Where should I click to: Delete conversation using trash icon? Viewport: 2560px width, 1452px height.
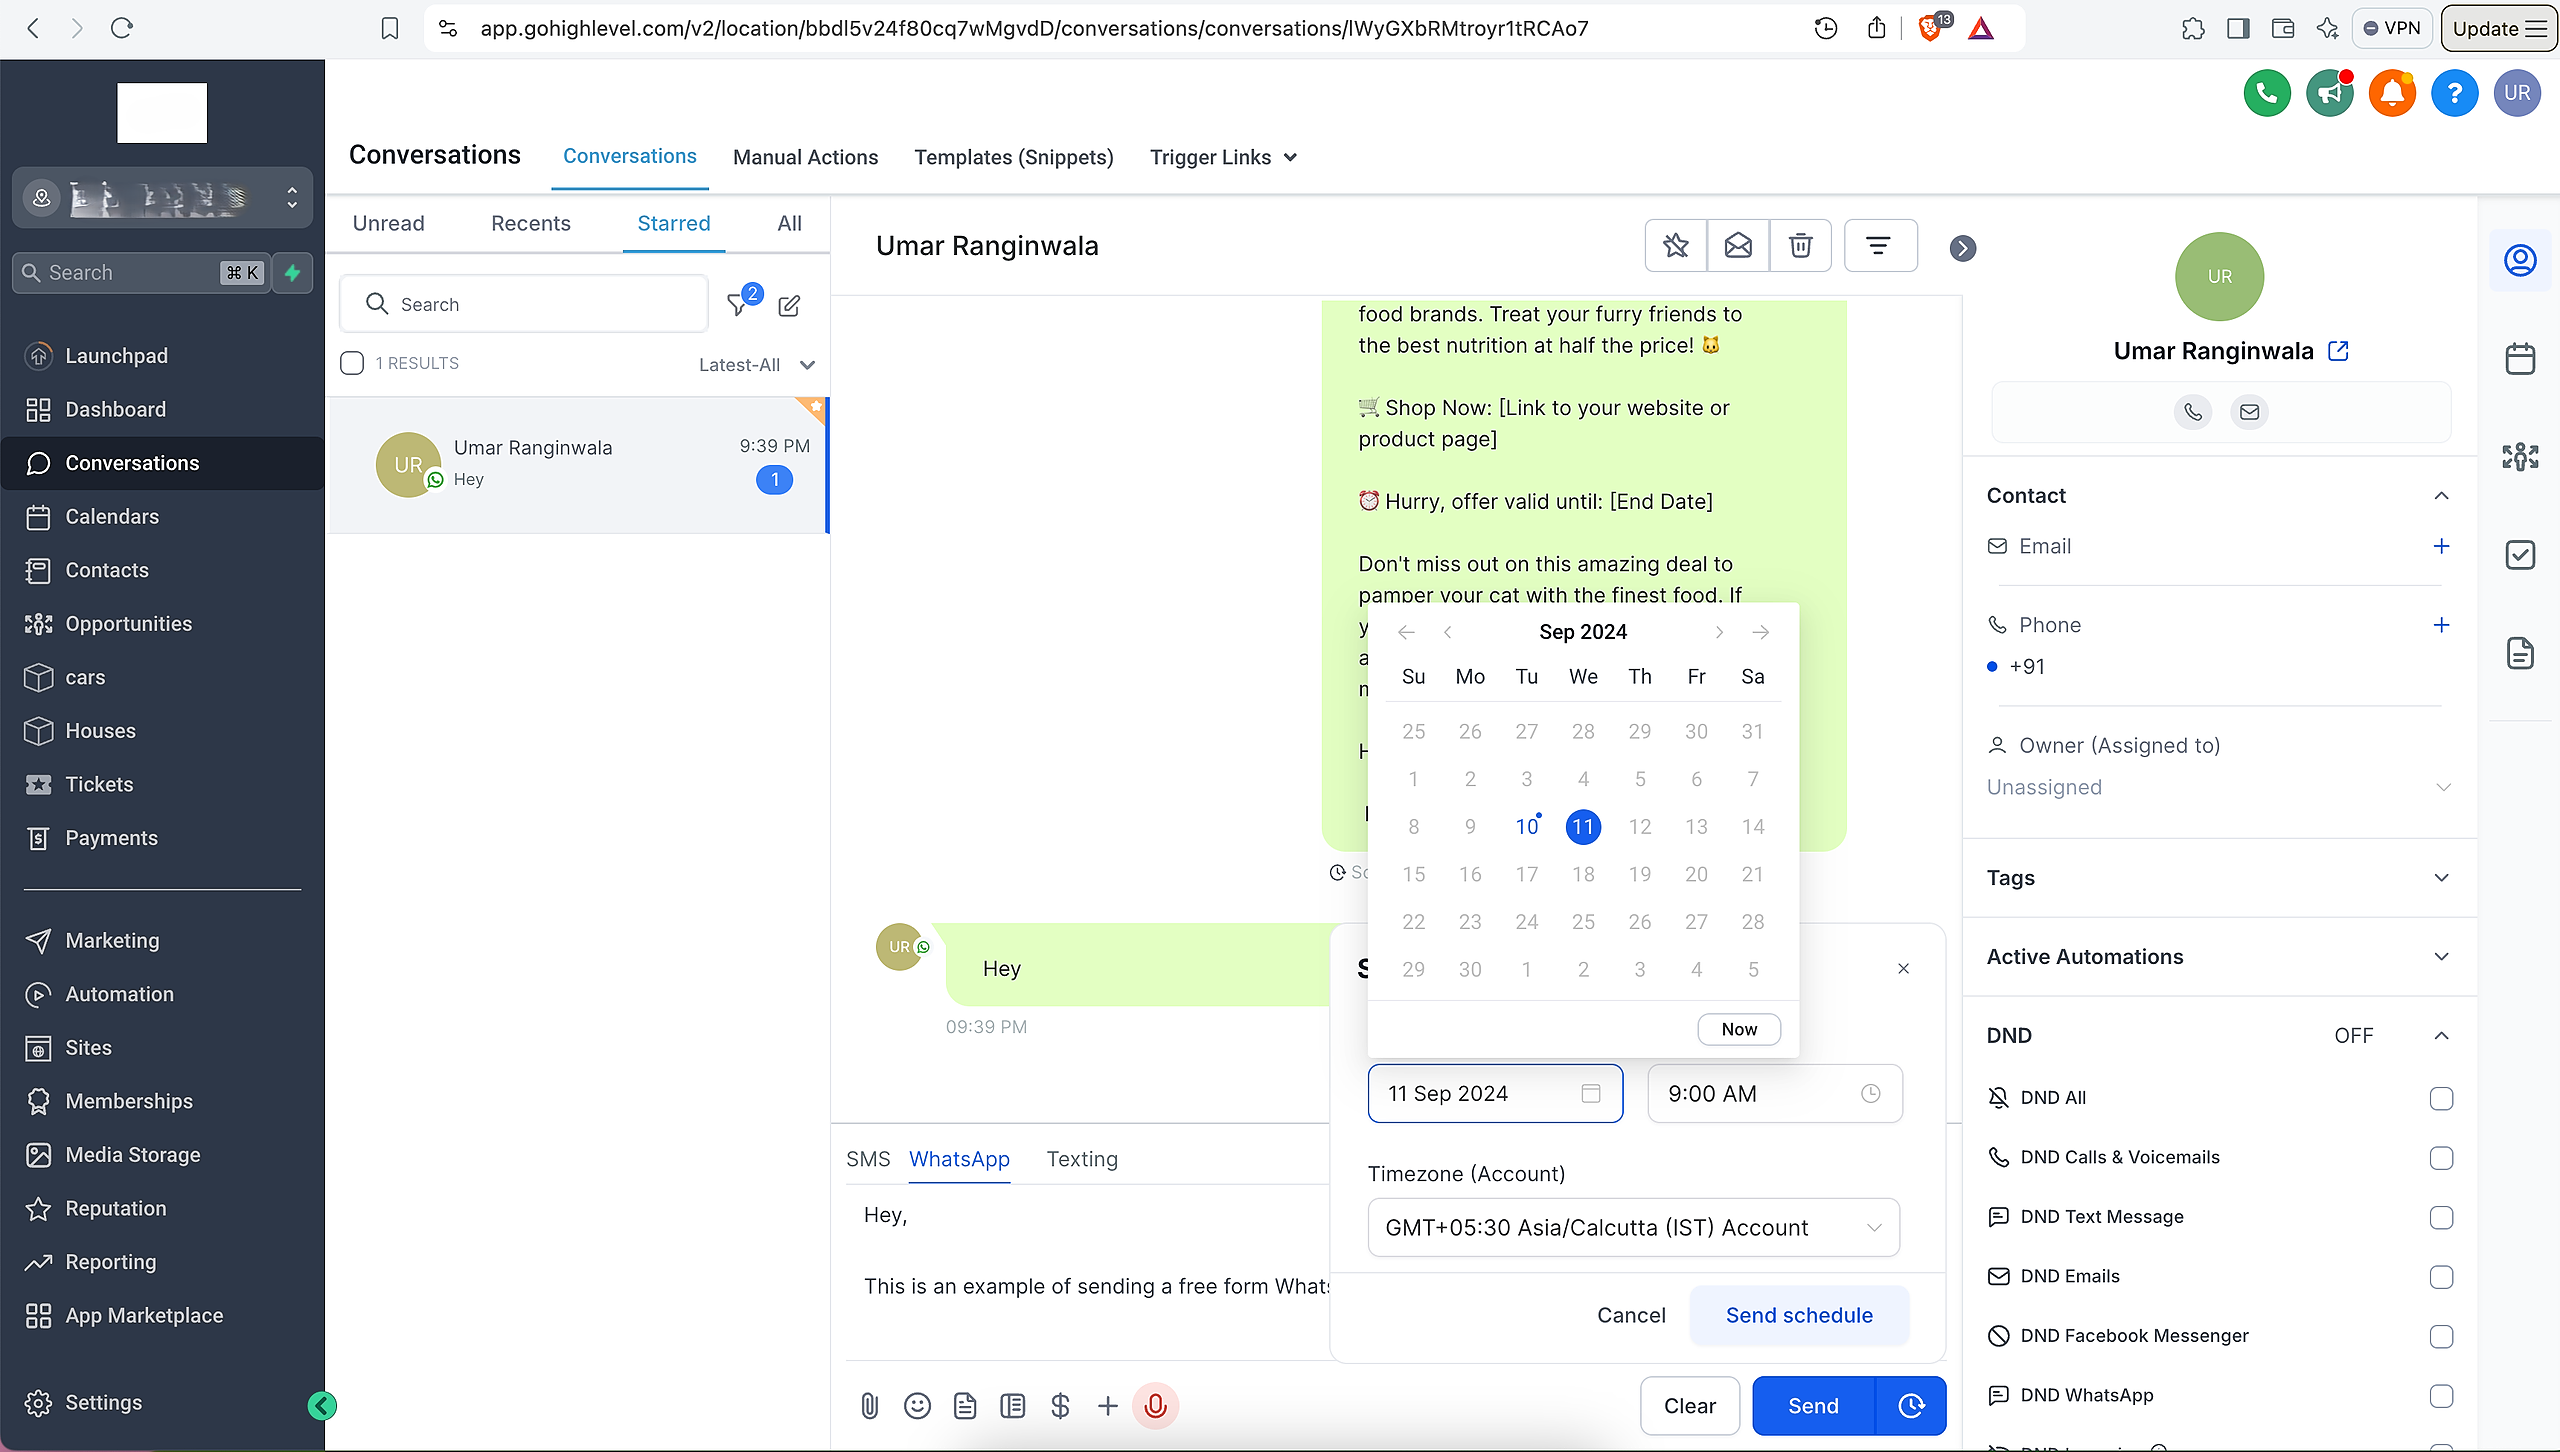point(1800,245)
